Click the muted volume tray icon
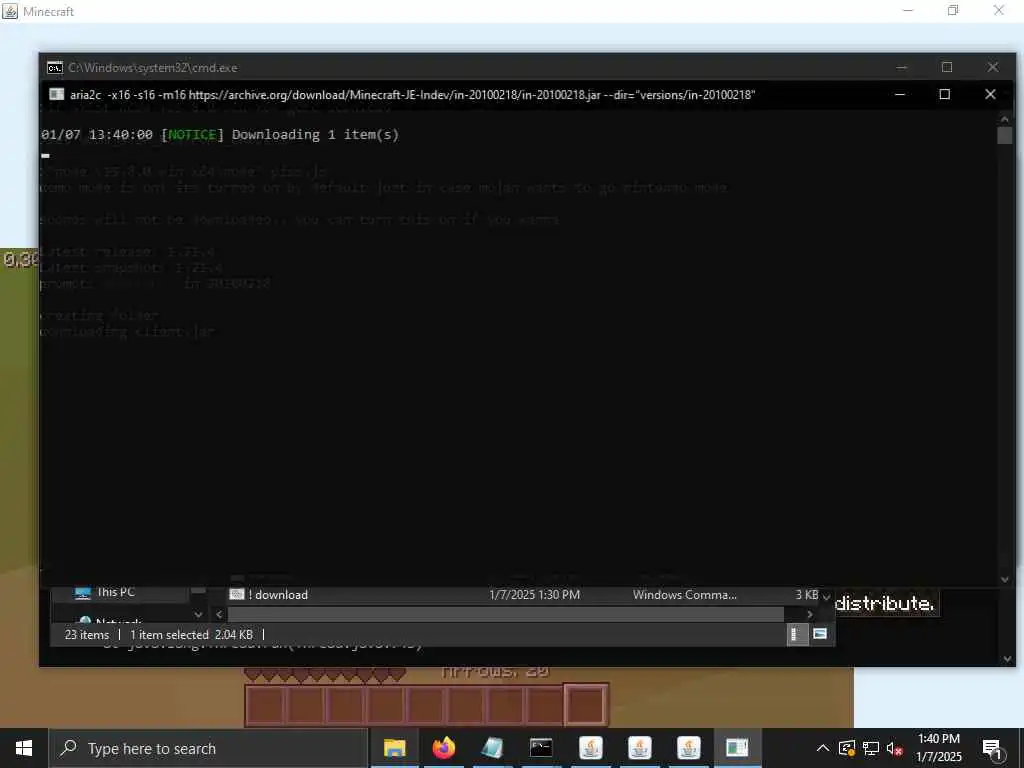The width and height of the screenshot is (1024, 768). point(894,748)
